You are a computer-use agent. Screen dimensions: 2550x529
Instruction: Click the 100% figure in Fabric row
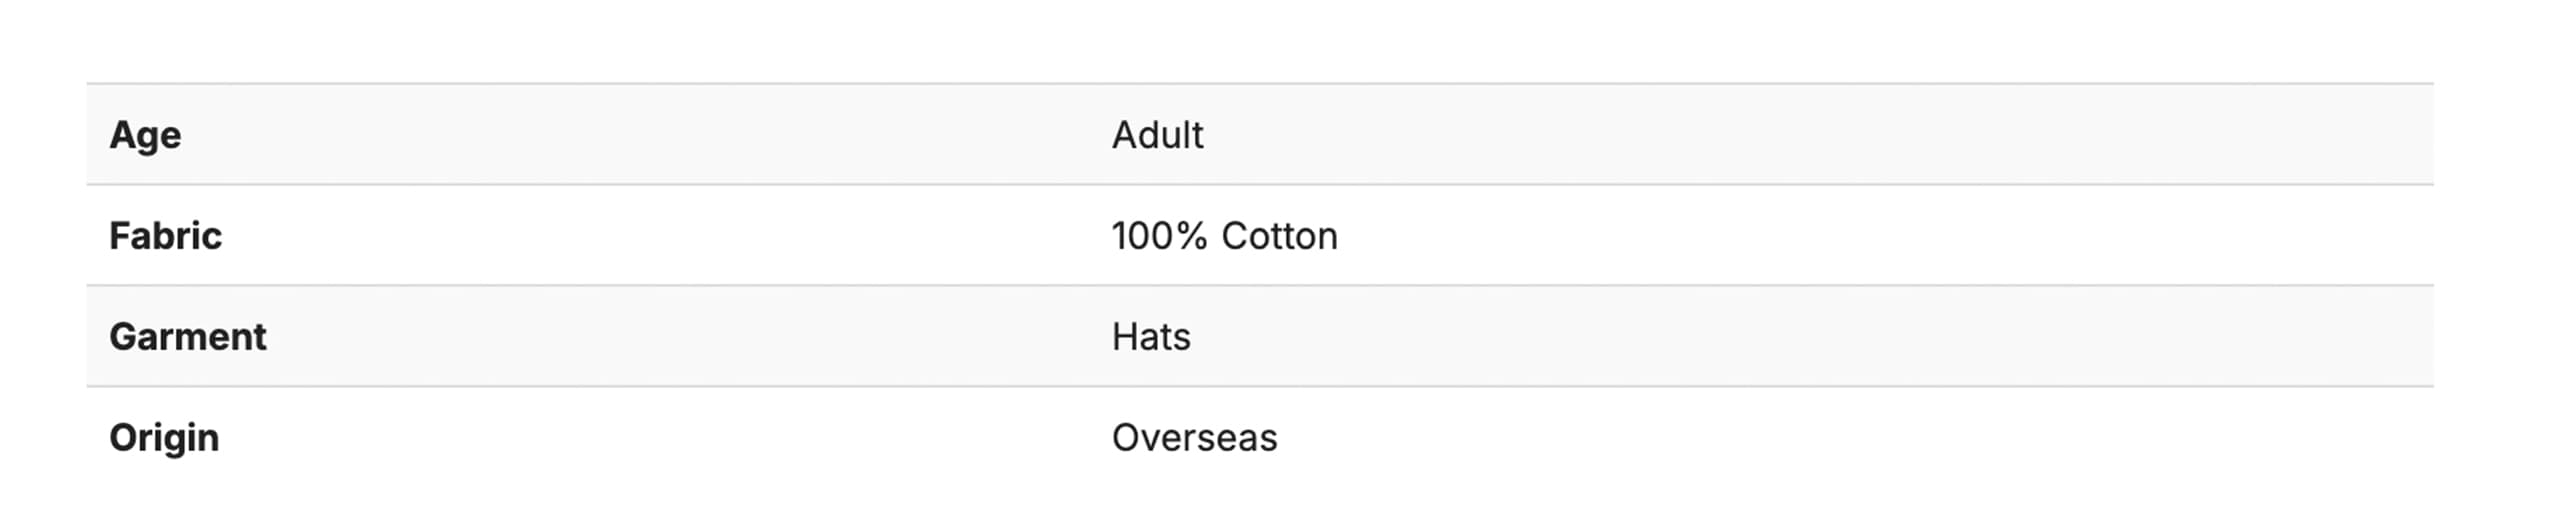[1159, 236]
